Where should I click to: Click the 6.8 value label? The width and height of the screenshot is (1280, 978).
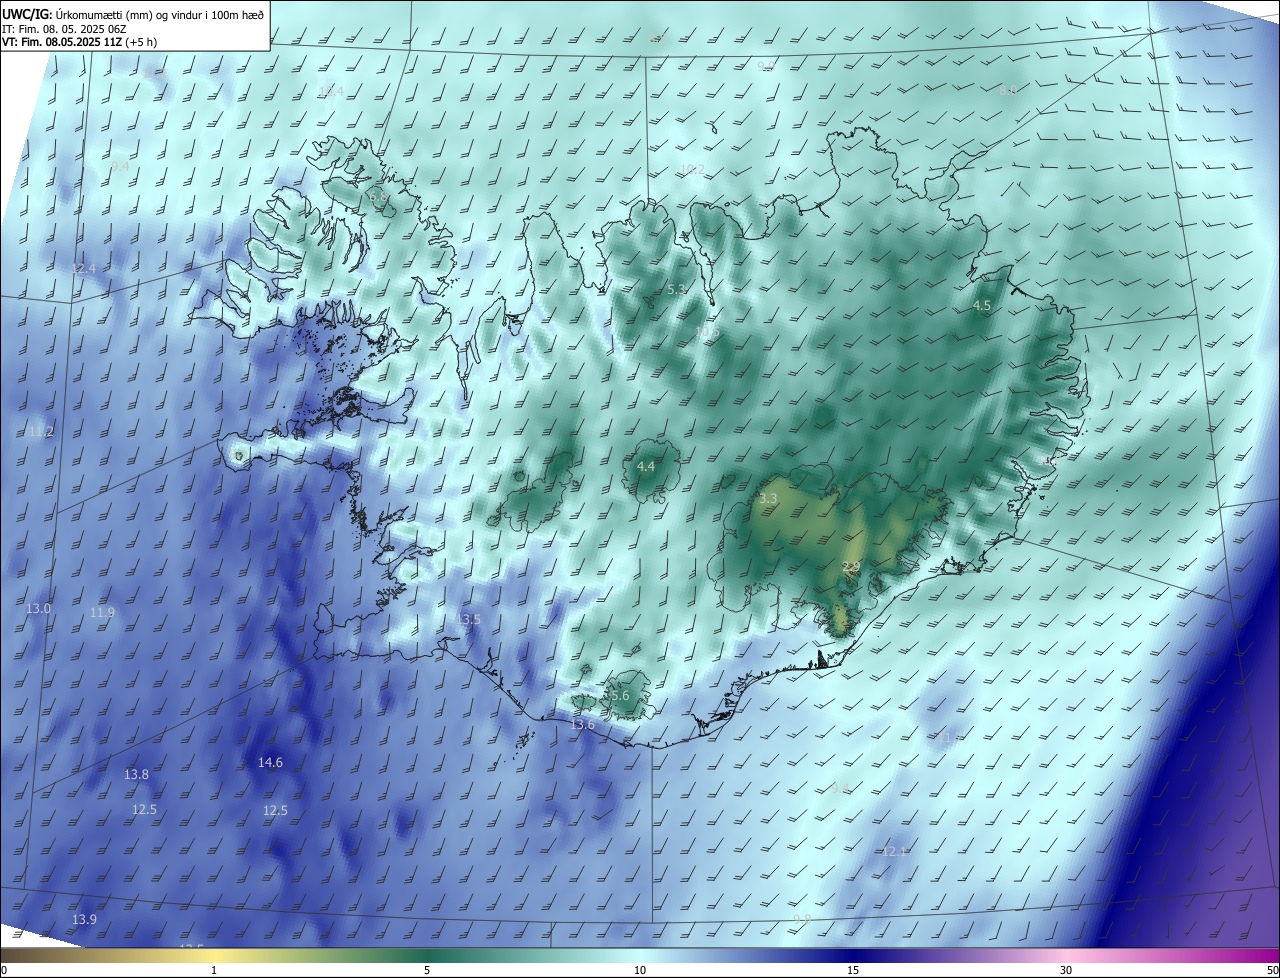coord(379,198)
